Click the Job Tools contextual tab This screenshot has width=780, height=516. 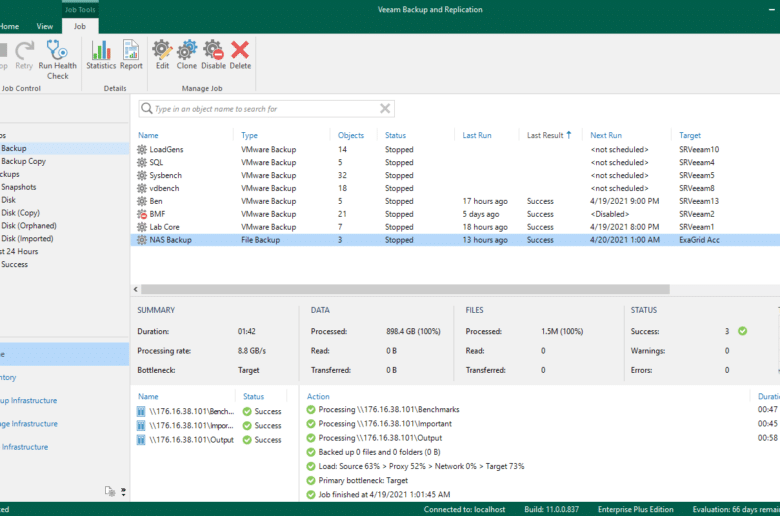coord(80,9)
